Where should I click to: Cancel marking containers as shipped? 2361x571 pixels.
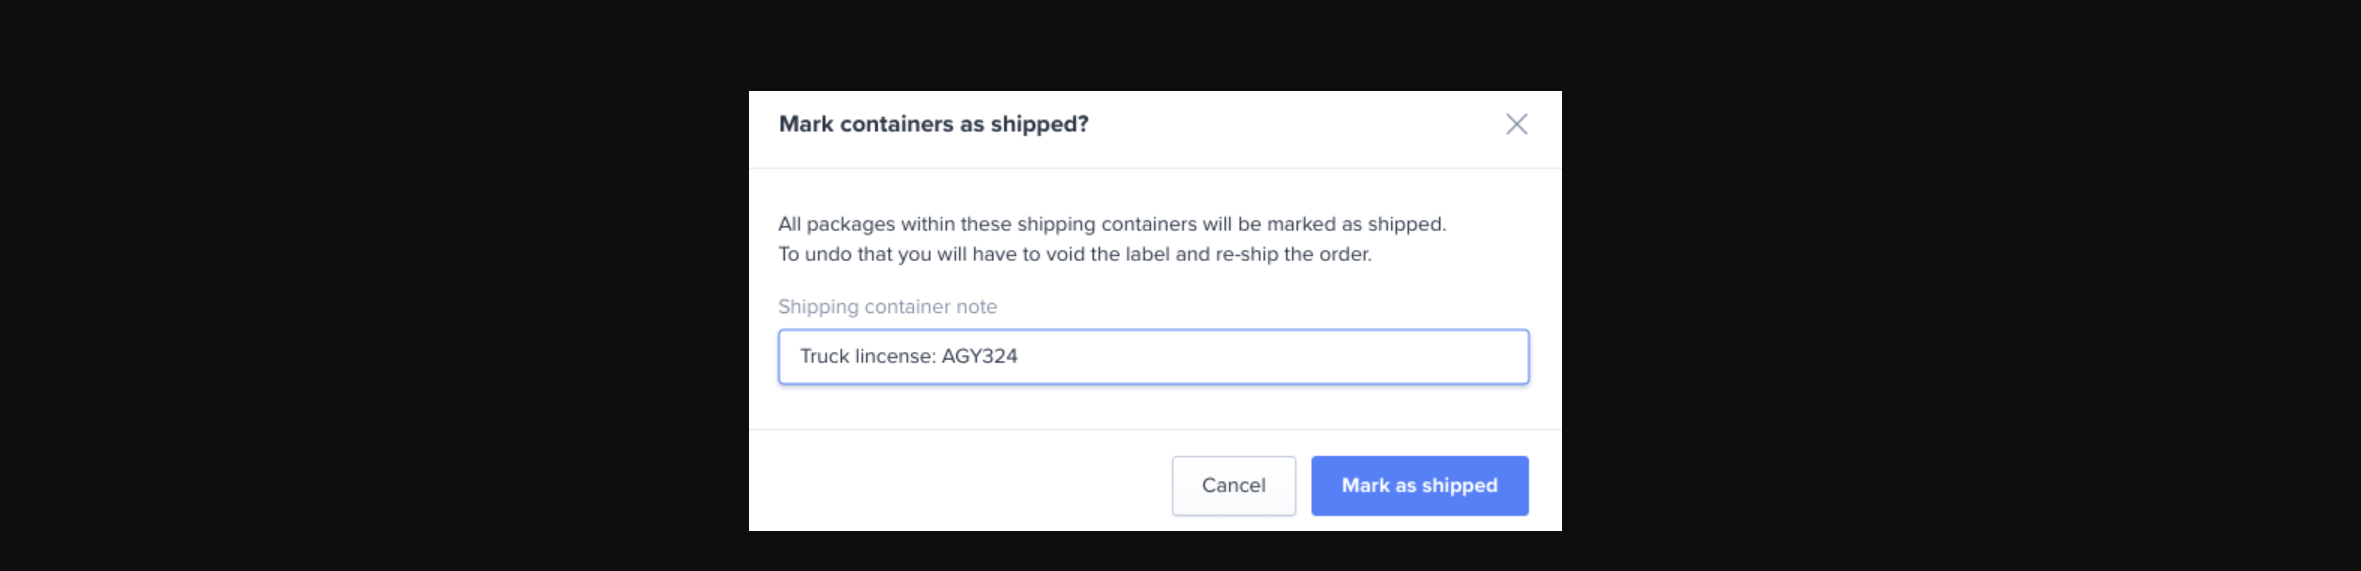point(1233,486)
